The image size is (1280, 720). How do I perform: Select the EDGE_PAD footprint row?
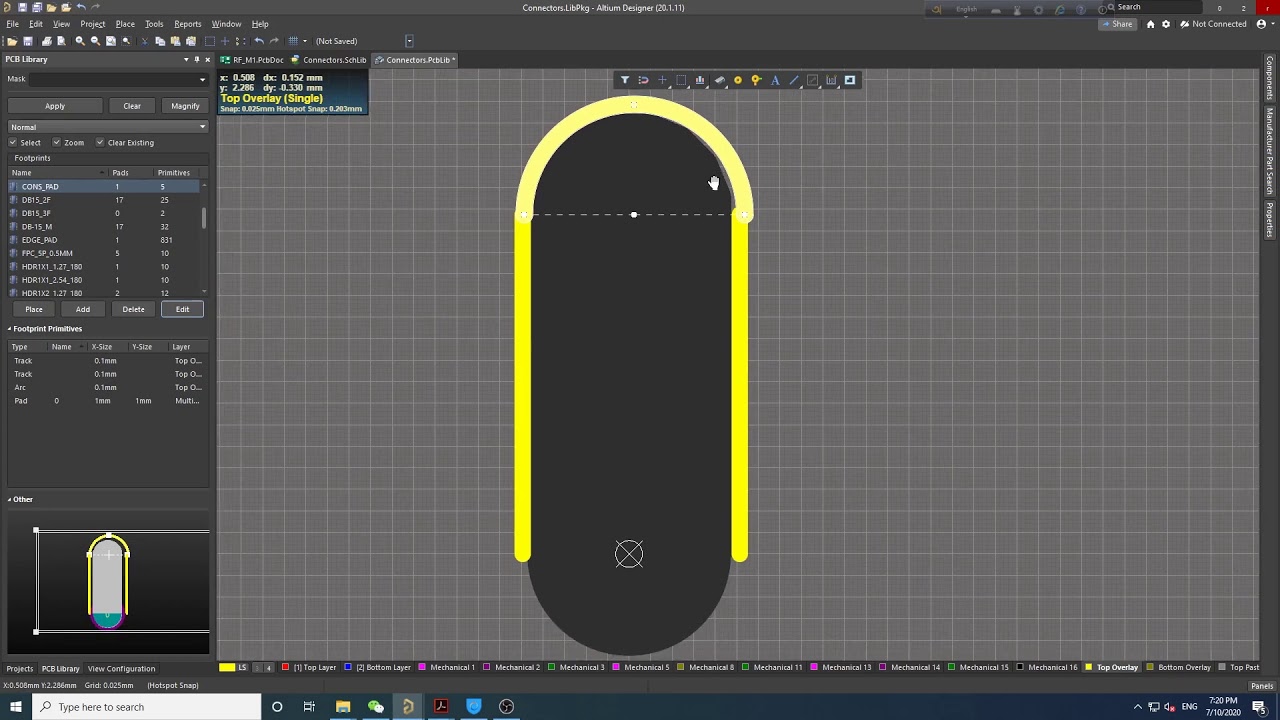click(x=104, y=240)
